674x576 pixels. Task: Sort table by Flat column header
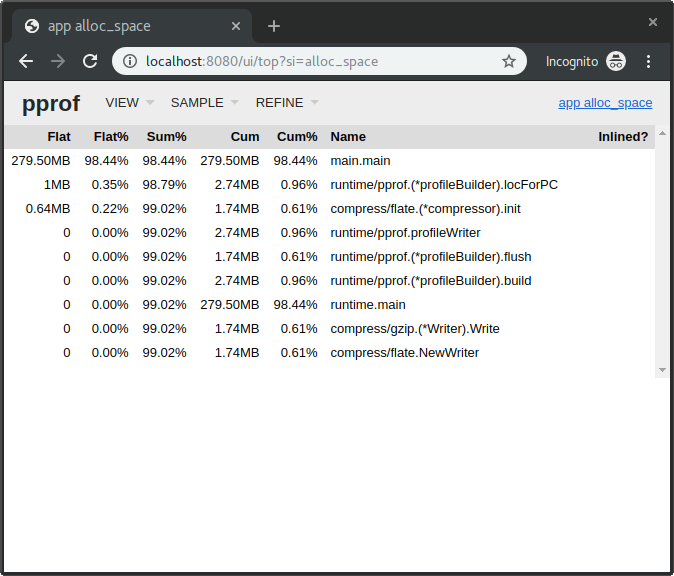pos(59,137)
